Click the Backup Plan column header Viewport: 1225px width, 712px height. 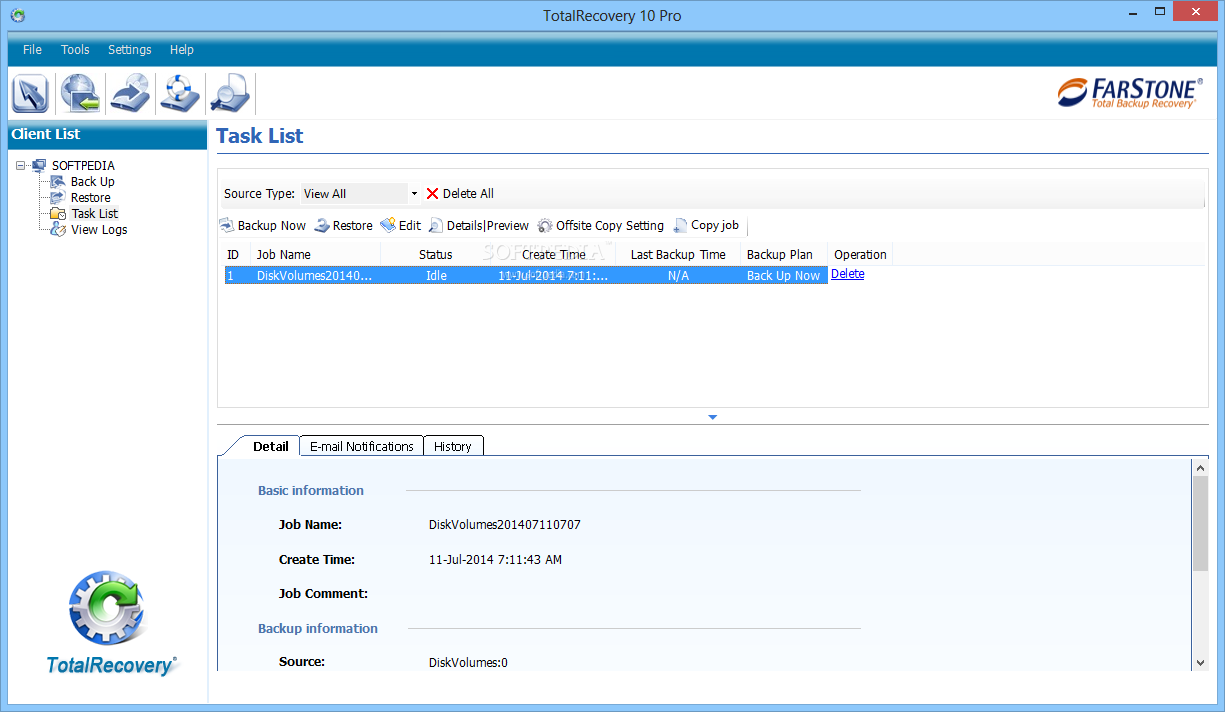(x=784, y=254)
